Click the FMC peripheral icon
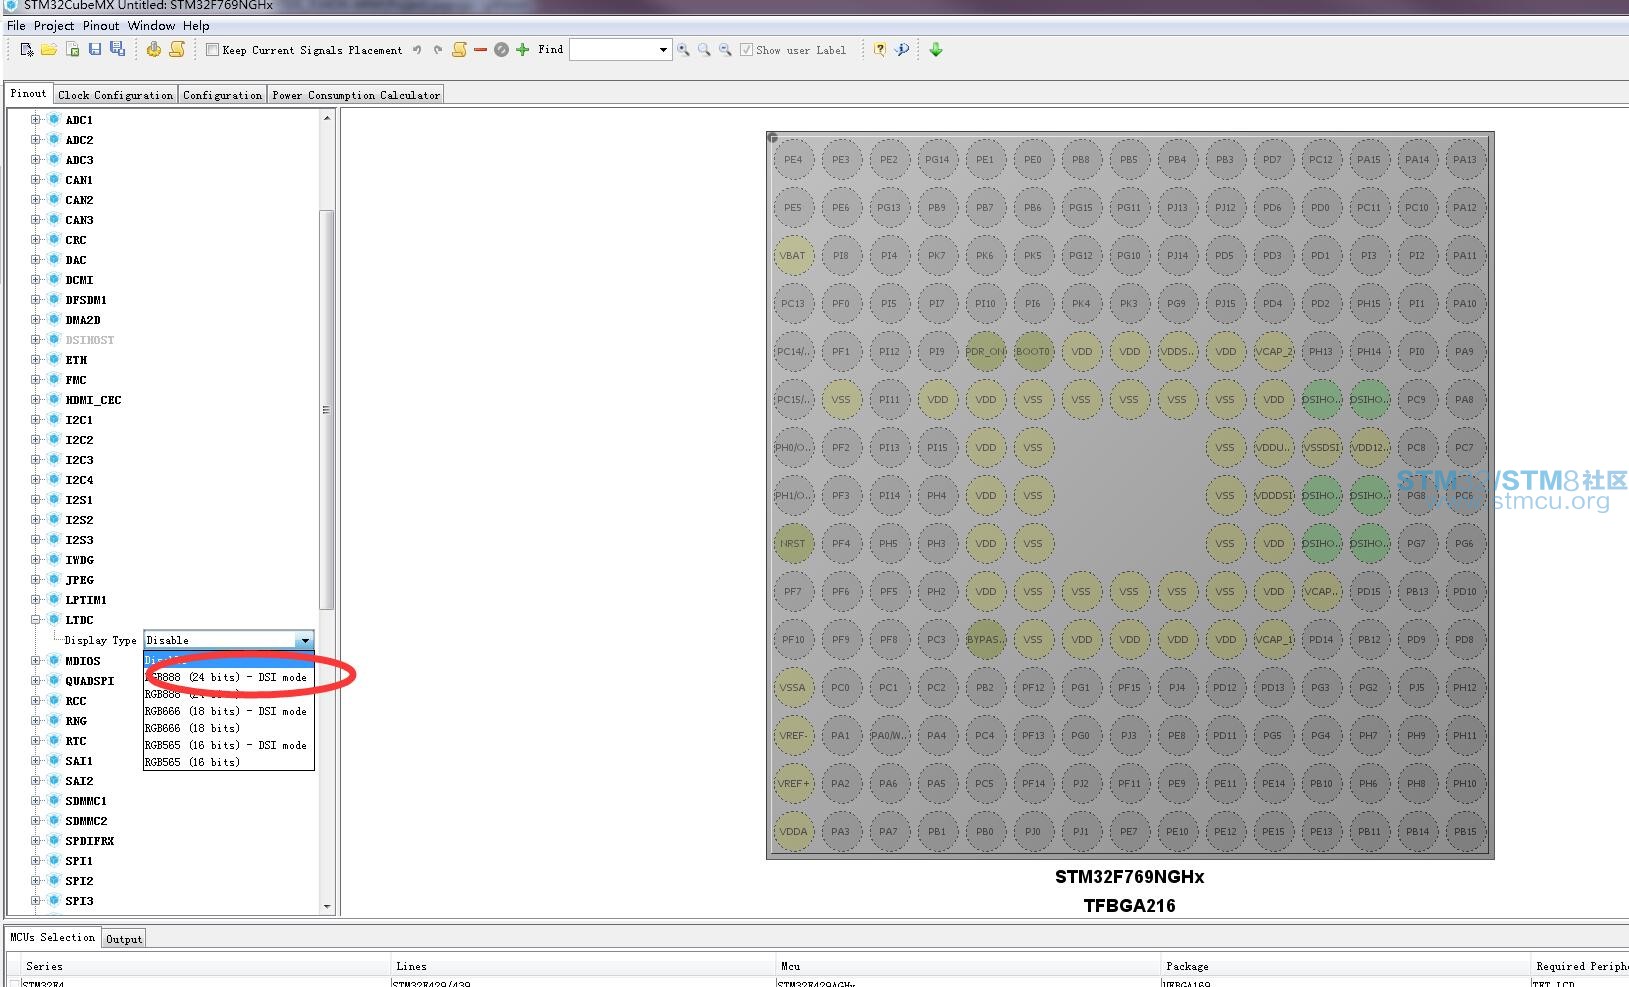The width and height of the screenshot is (1629, 987). point(54,379)
